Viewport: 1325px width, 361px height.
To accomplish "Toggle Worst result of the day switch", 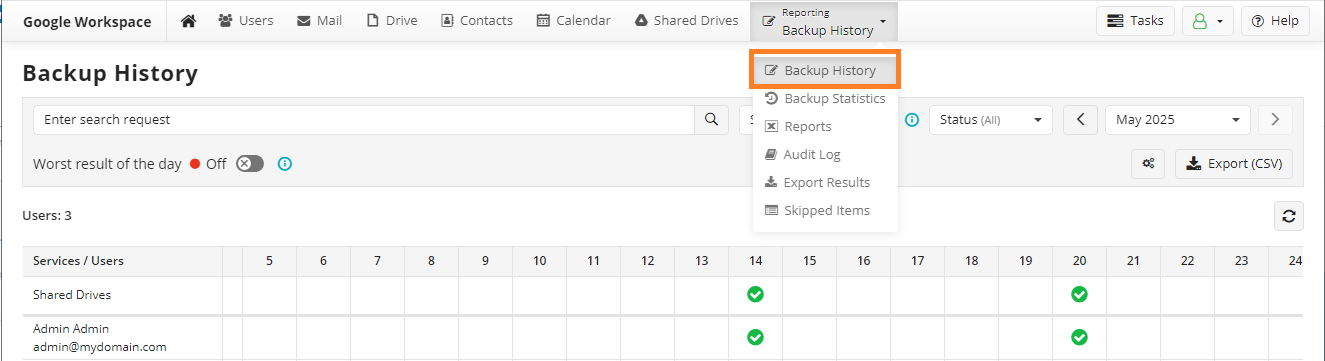I will click(250, 164).
